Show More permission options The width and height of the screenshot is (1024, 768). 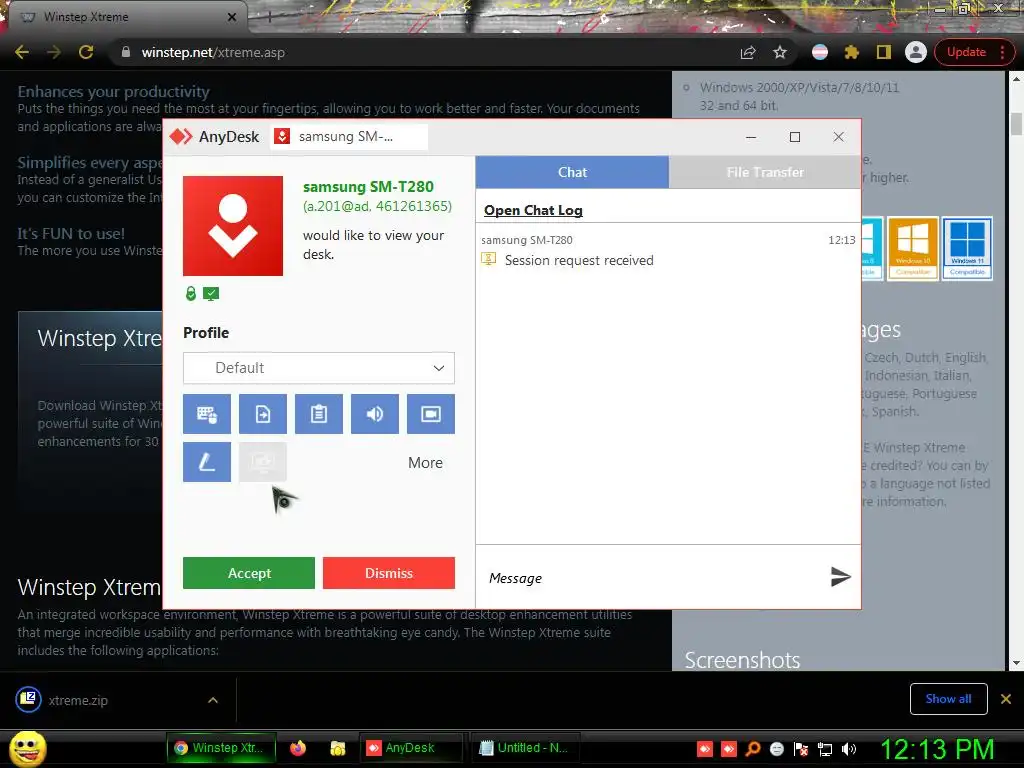tap(425, 463)
